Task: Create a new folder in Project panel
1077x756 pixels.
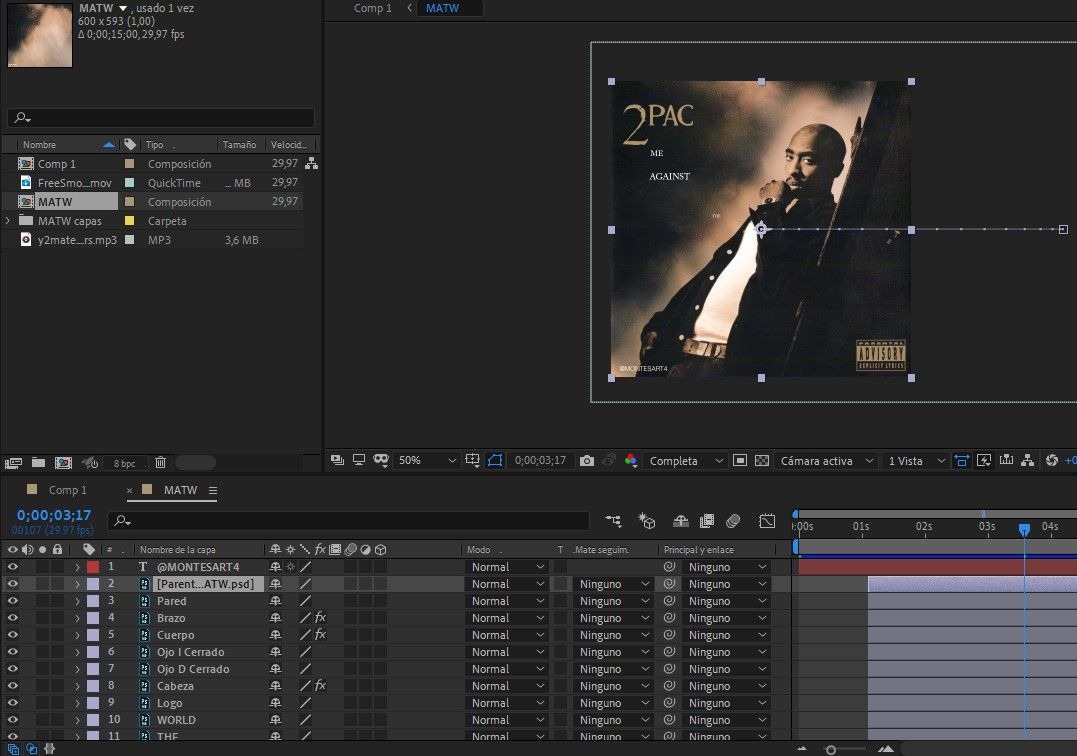Action: [38, 463]
